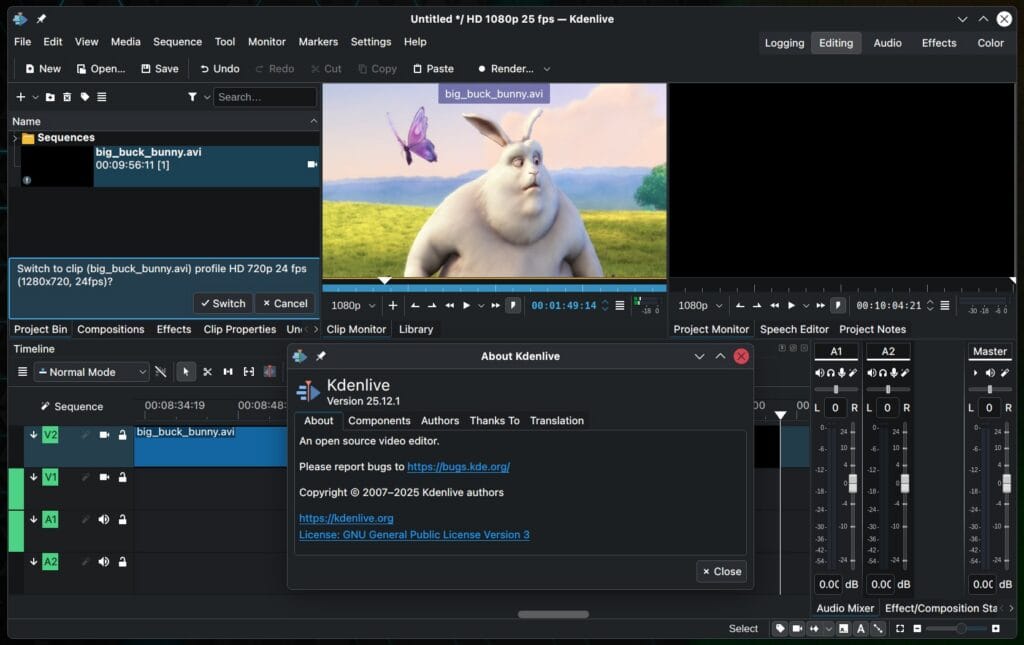Open the Render dialog from the toolbar
This screenshot has width=1024, height=645.
510,68
